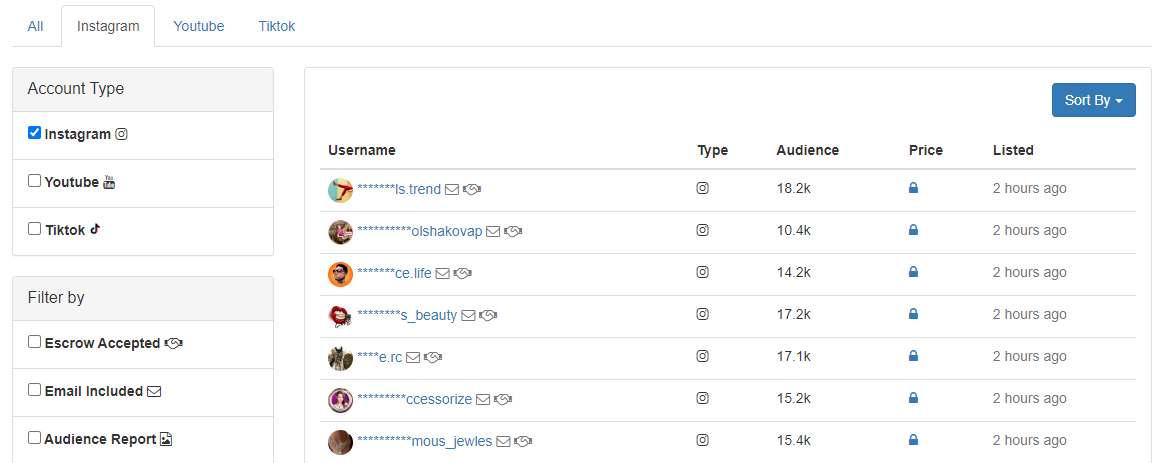The height and width of the screenshot is (463, 1166).
Task: Click the Instagram type icon for ccessorize
Action: (702, 398)
